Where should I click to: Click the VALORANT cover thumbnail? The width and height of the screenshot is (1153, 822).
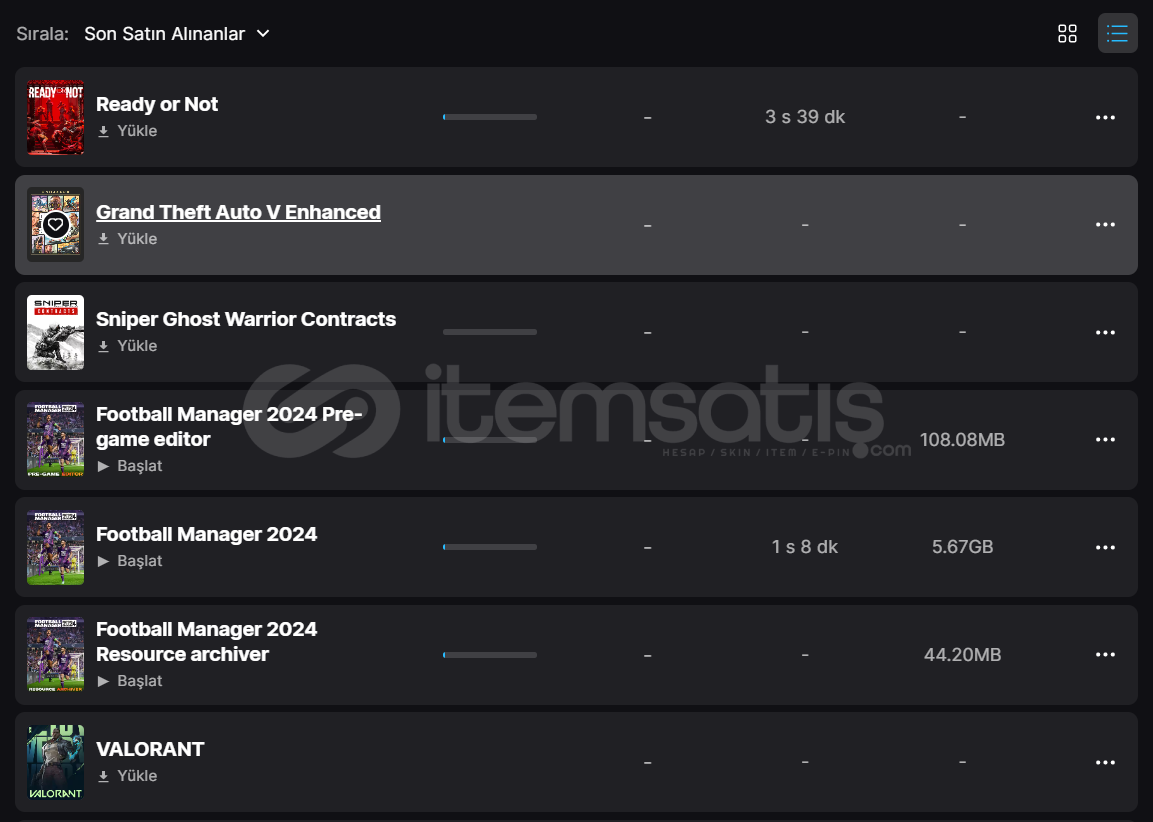[56, 762]
